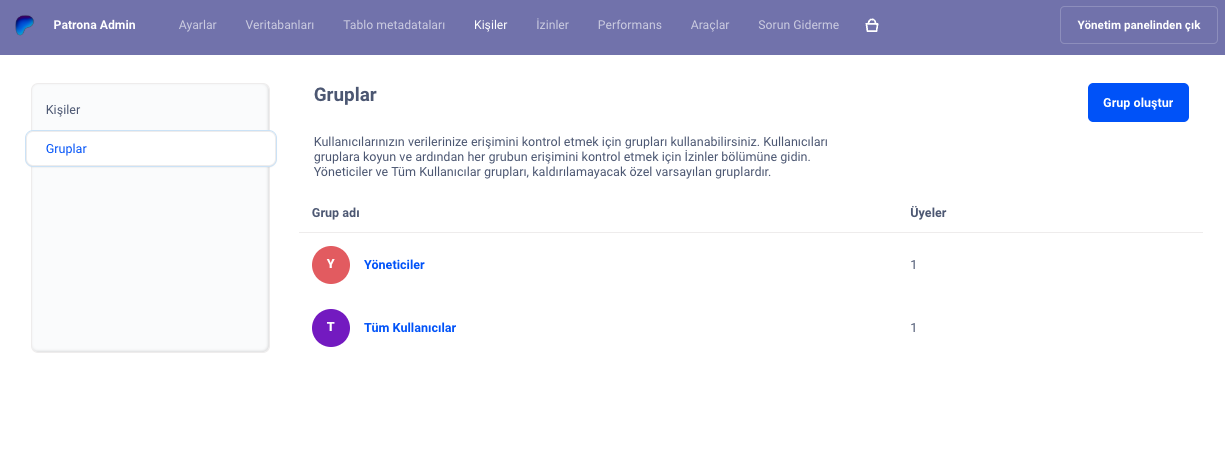Click the Üyeler column header

[927, 213]
